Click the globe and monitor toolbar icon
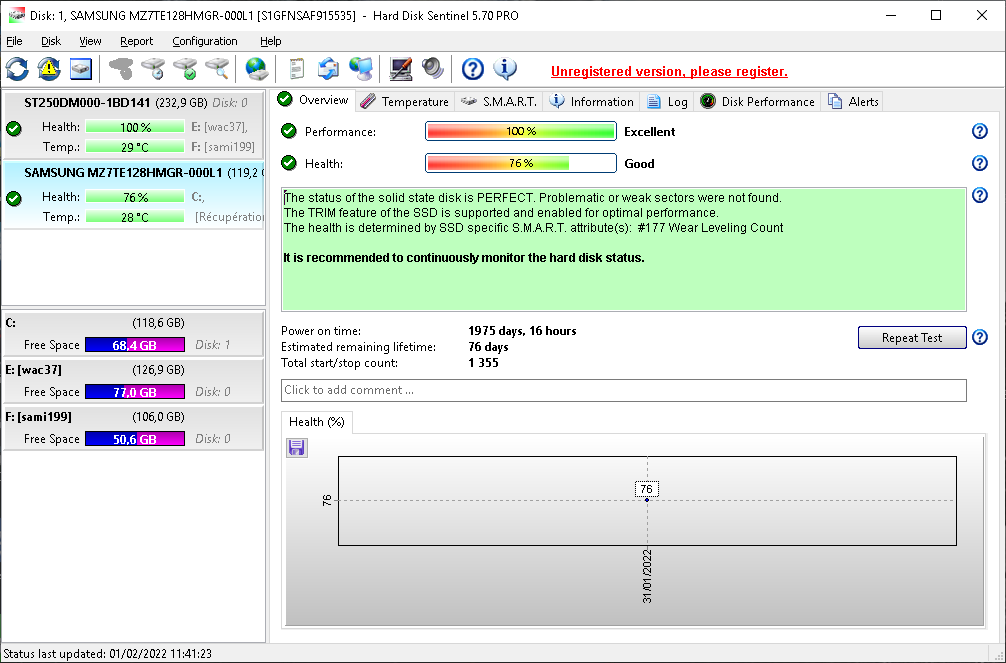 point(361,69)
